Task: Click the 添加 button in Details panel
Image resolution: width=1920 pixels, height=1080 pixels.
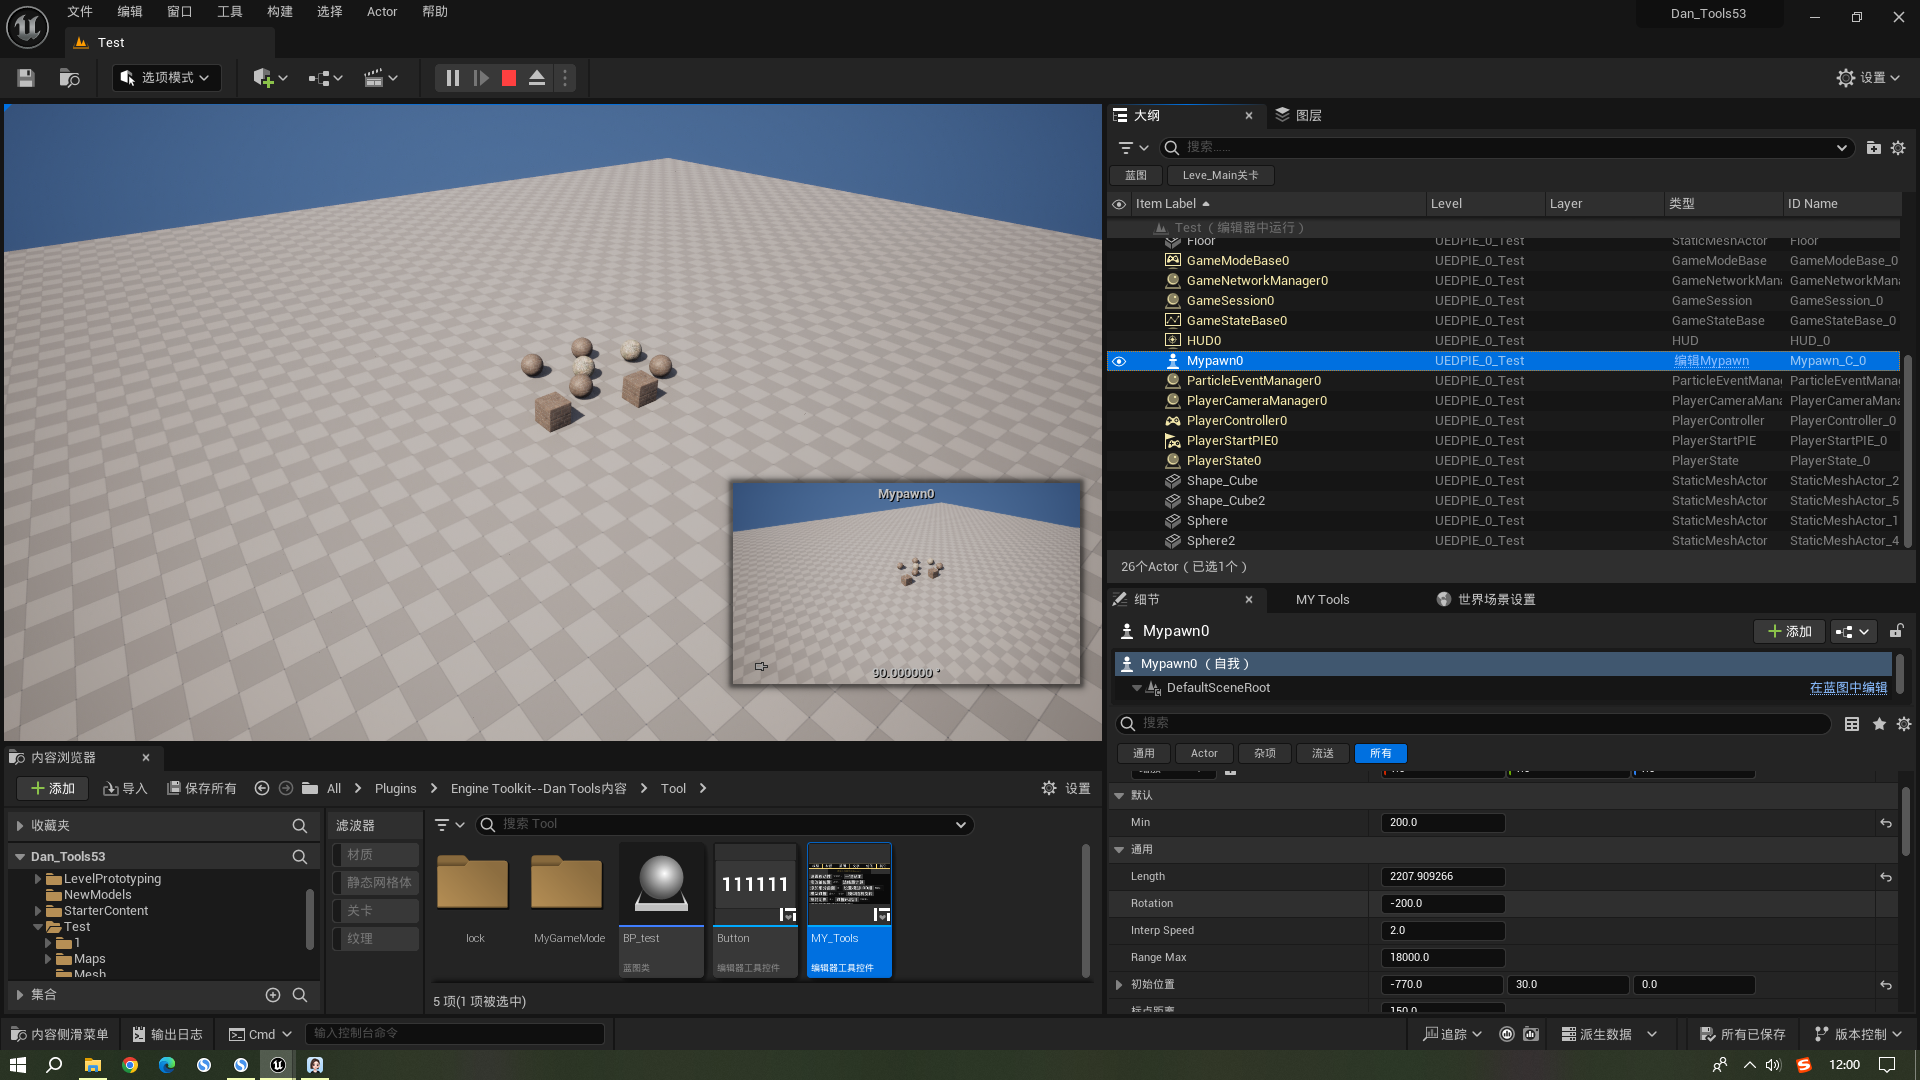Action: (x=1789, y=632)
